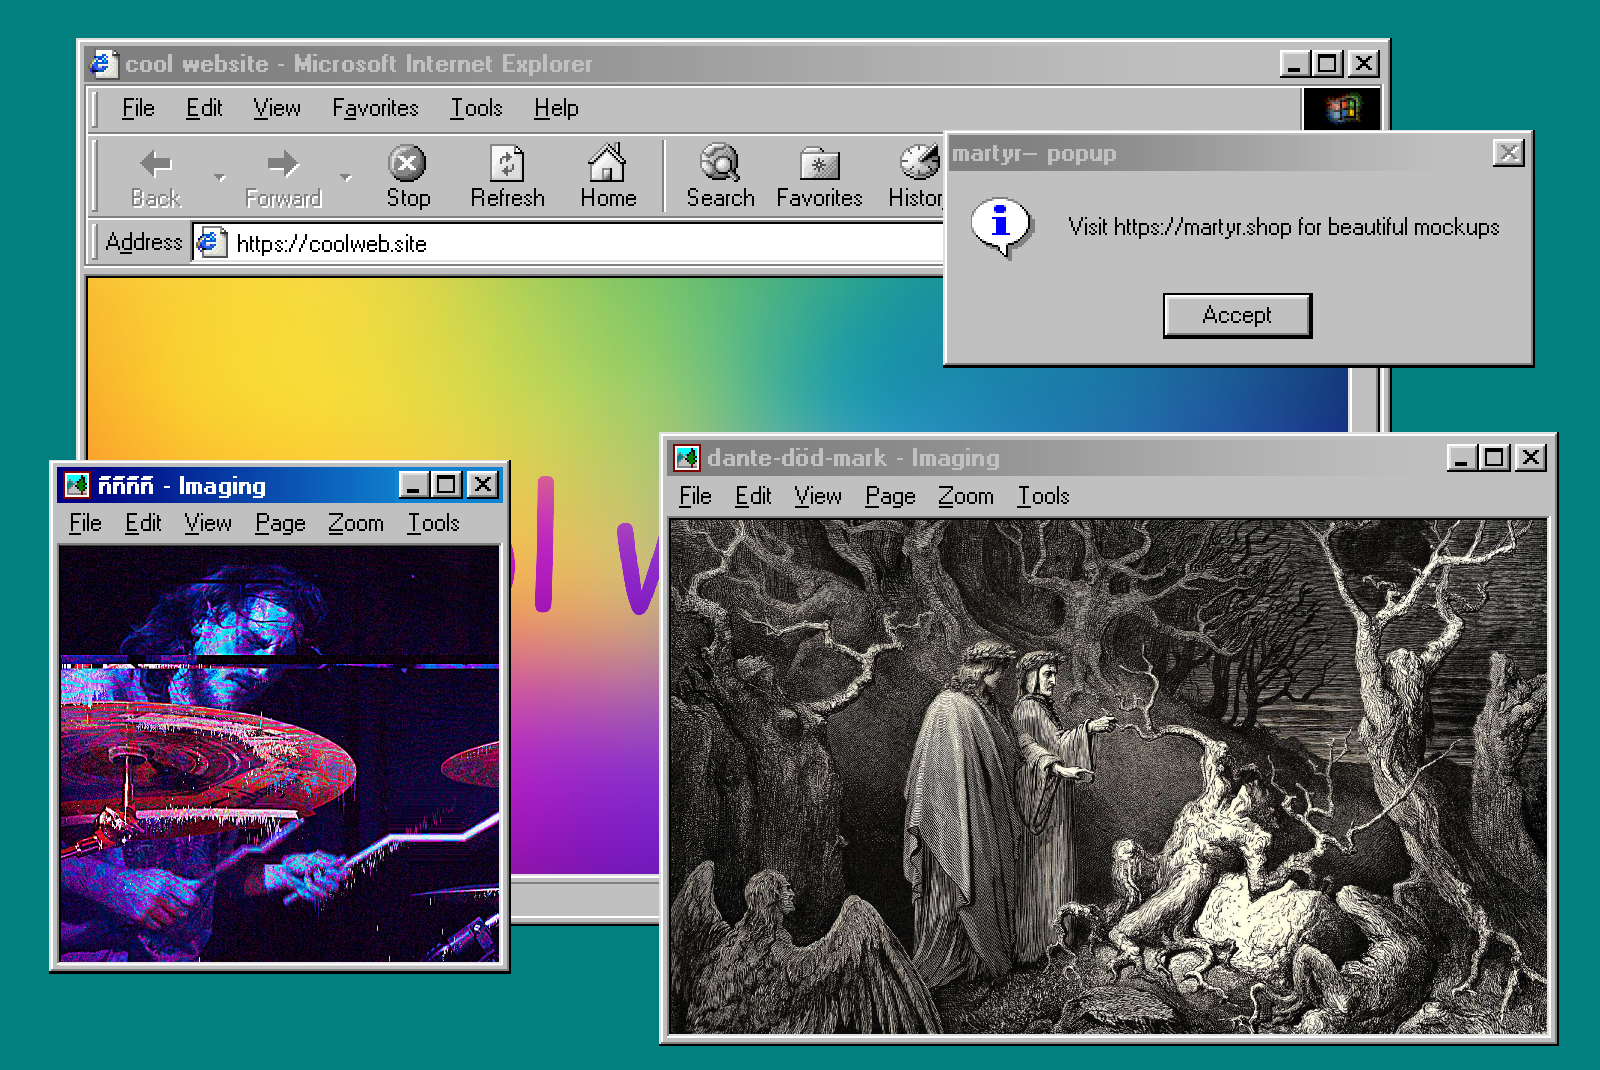Open View menu in dante-död-mark Imaging window
The width and height of the screenshot is (1600, 1070).
point(818,496)
